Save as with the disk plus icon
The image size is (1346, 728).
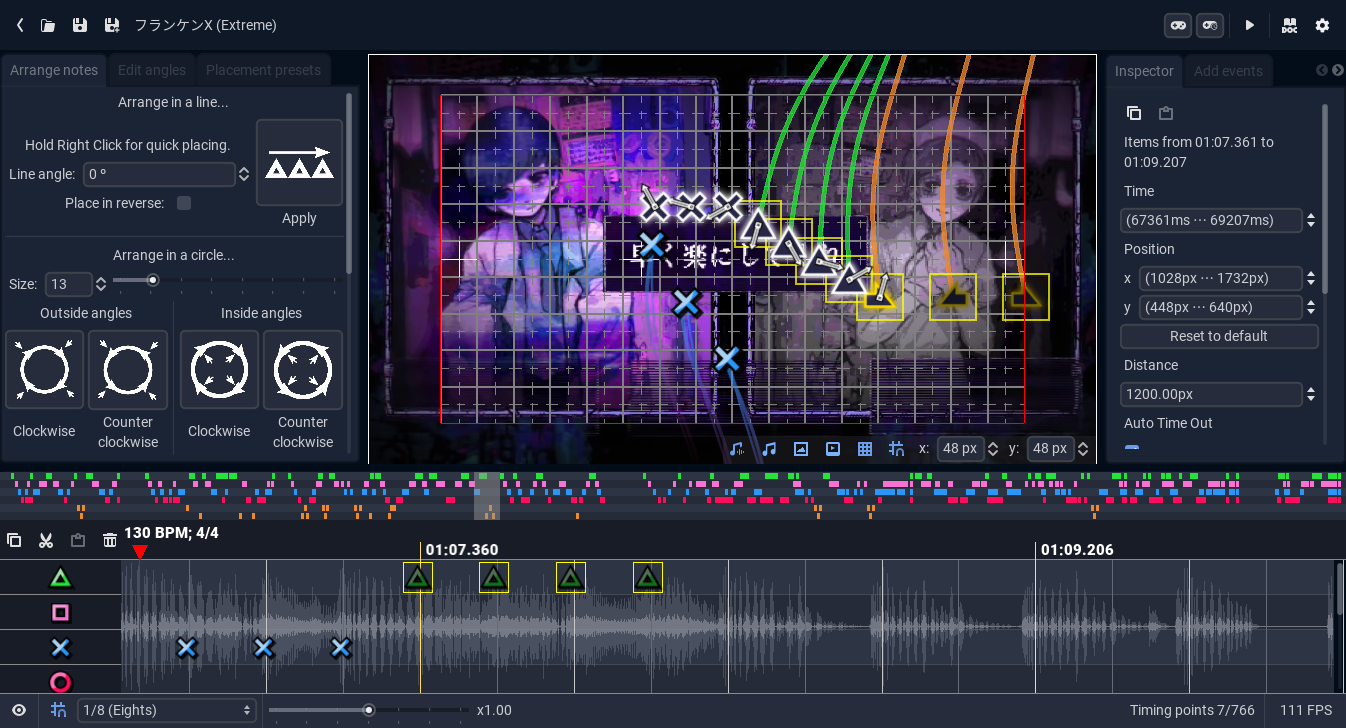(x=112, y=25)
